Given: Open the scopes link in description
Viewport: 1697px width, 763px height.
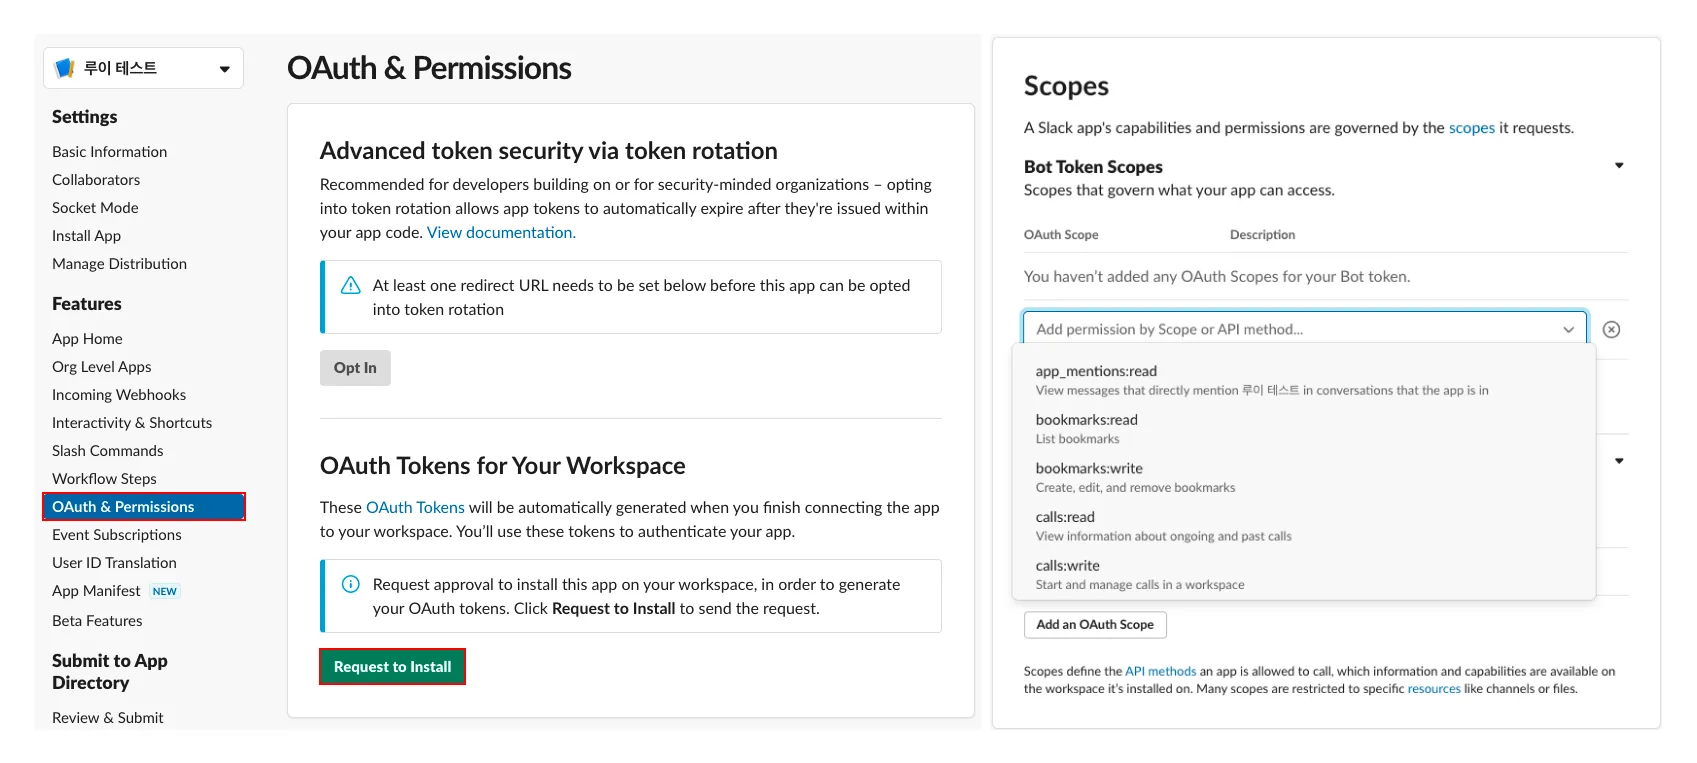Looking at the screenshot, I should pyautogui.click(x=1472, y=128).
